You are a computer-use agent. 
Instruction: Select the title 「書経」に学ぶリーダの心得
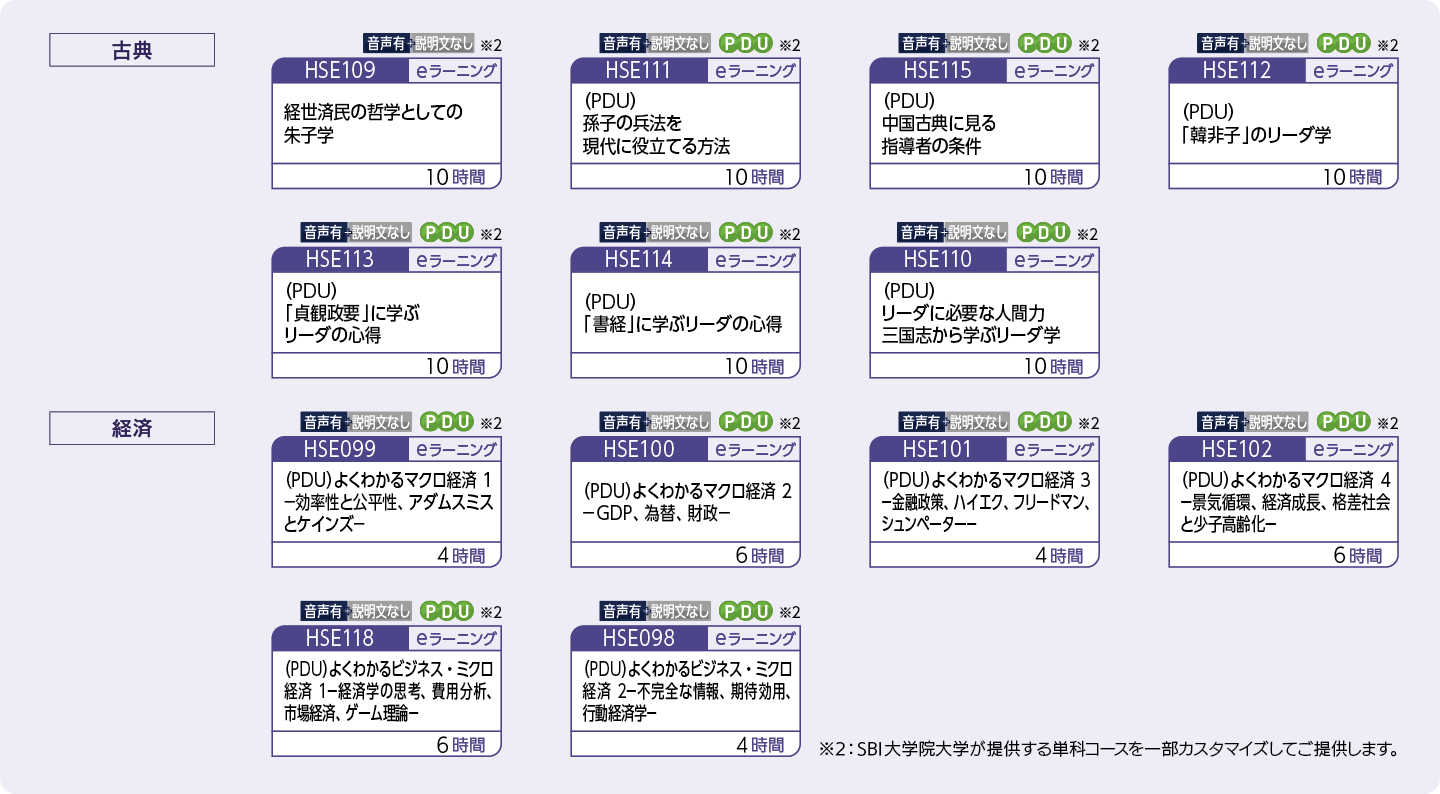682,325
